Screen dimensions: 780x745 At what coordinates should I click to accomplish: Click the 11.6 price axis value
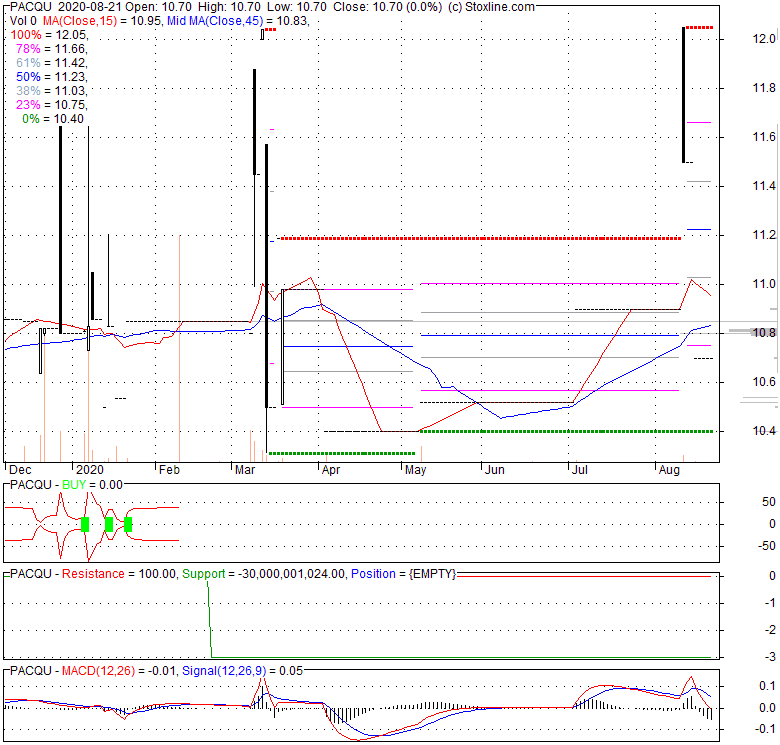point(764,137)
